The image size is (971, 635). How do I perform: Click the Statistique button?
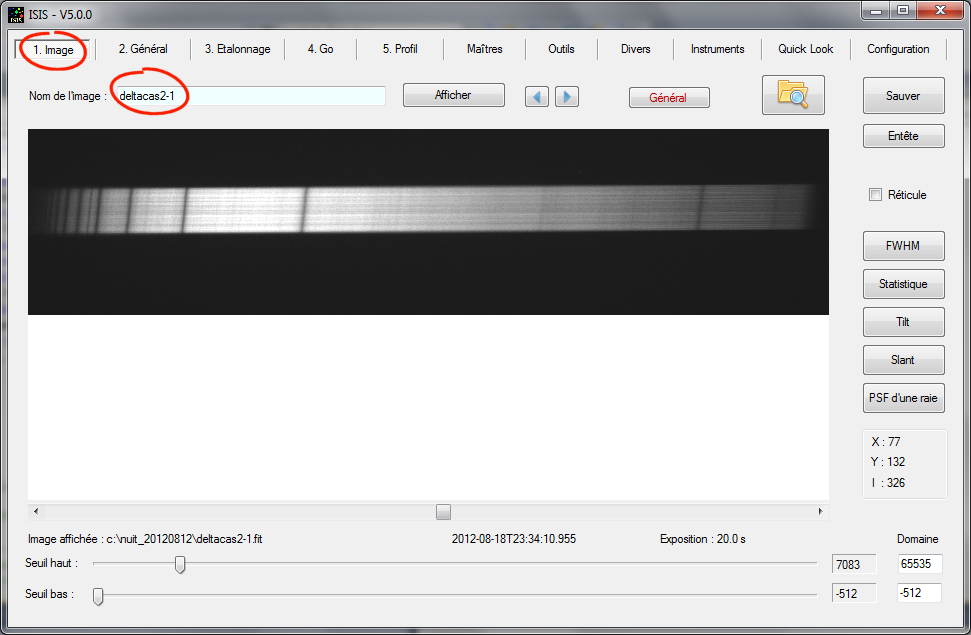click(x=904, y=284)
